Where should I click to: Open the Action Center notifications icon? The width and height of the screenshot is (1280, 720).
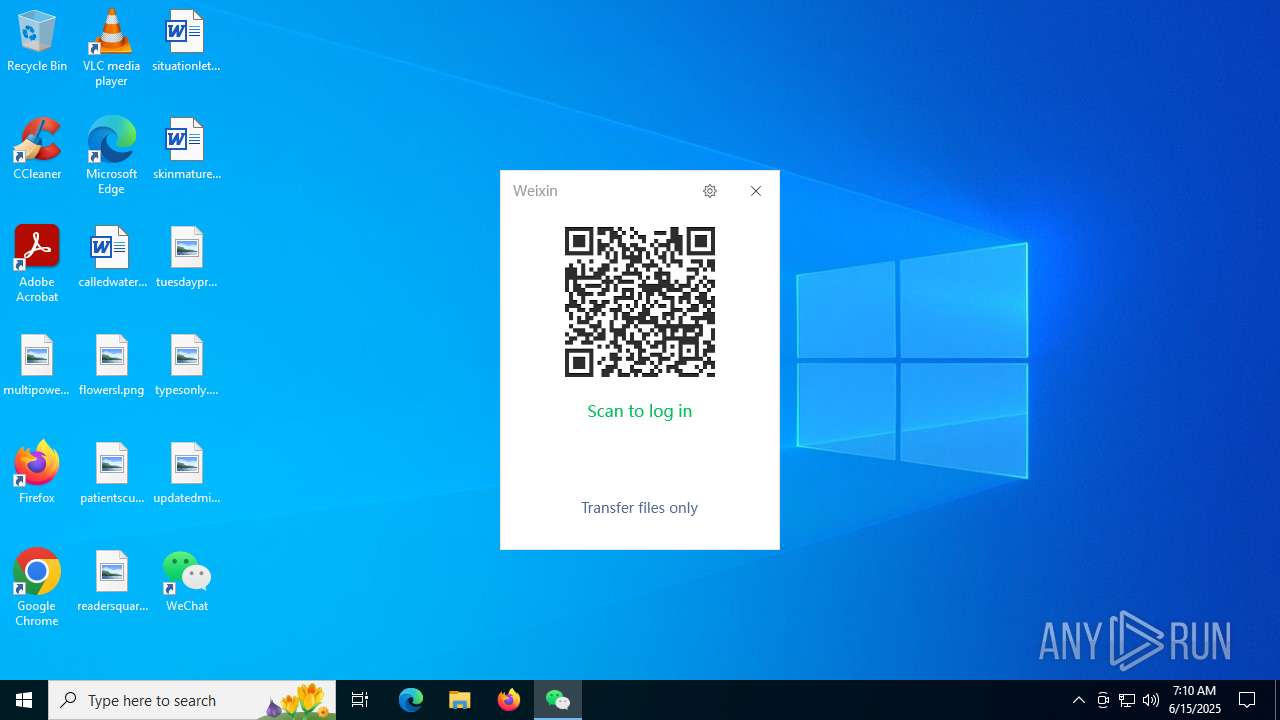pos(1247,700)
